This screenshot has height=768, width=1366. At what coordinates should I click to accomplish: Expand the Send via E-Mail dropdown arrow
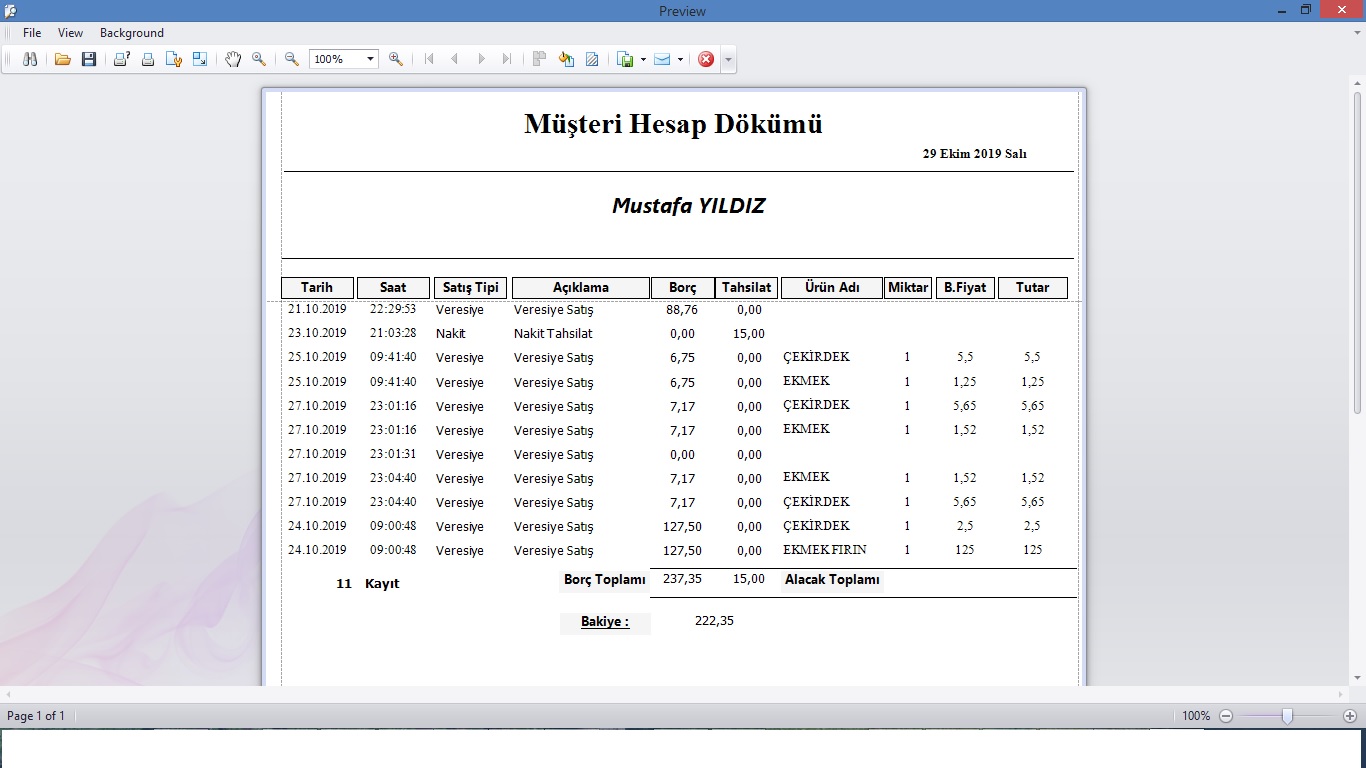pyautogui.click(x=680, y=59)
